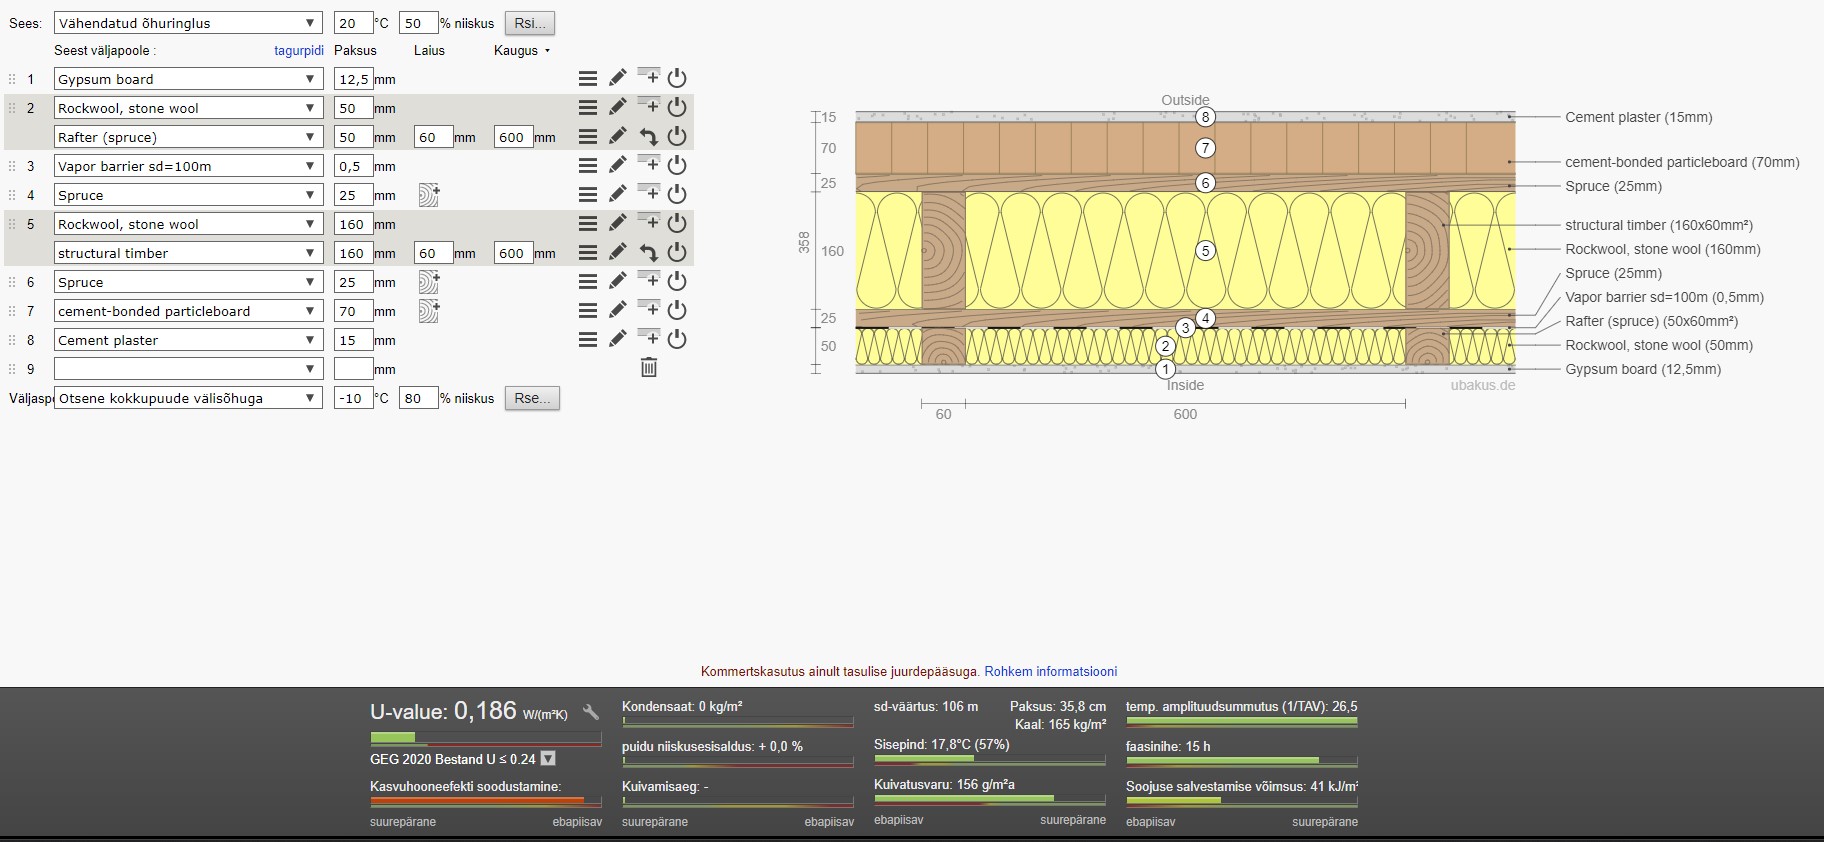The width and height of the screenshot is (1824, 842).
Task: Open U-value settings with the wrench icon
Action: (x=591, y=713)
